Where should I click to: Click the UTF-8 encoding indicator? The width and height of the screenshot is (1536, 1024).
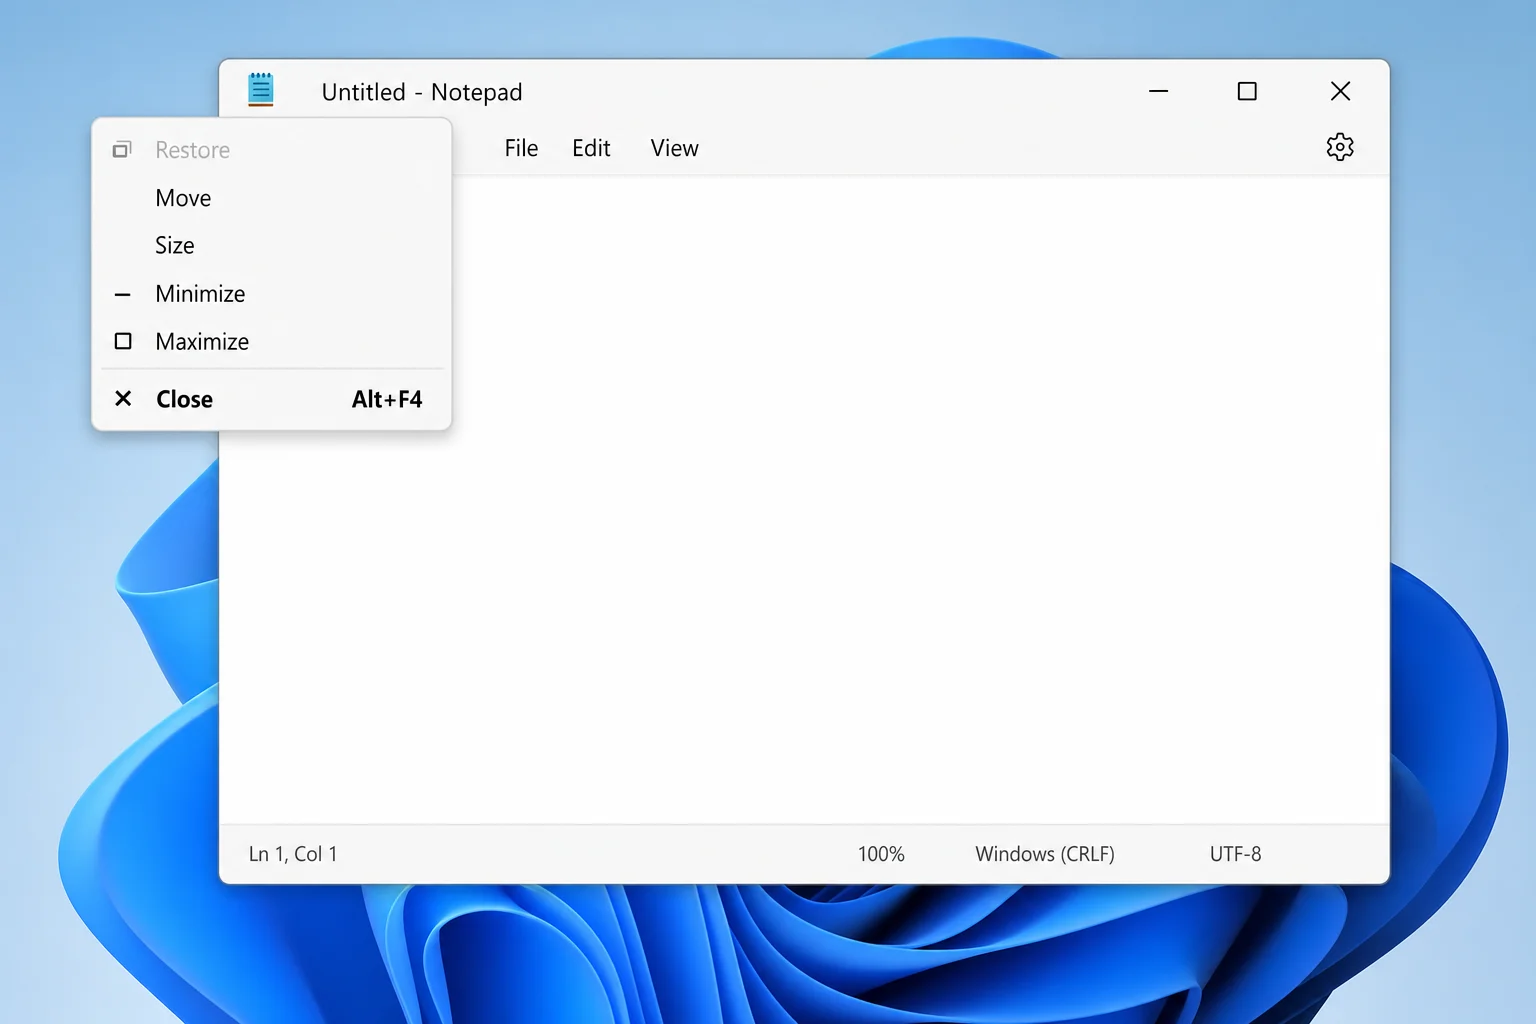pos(1236,854)
